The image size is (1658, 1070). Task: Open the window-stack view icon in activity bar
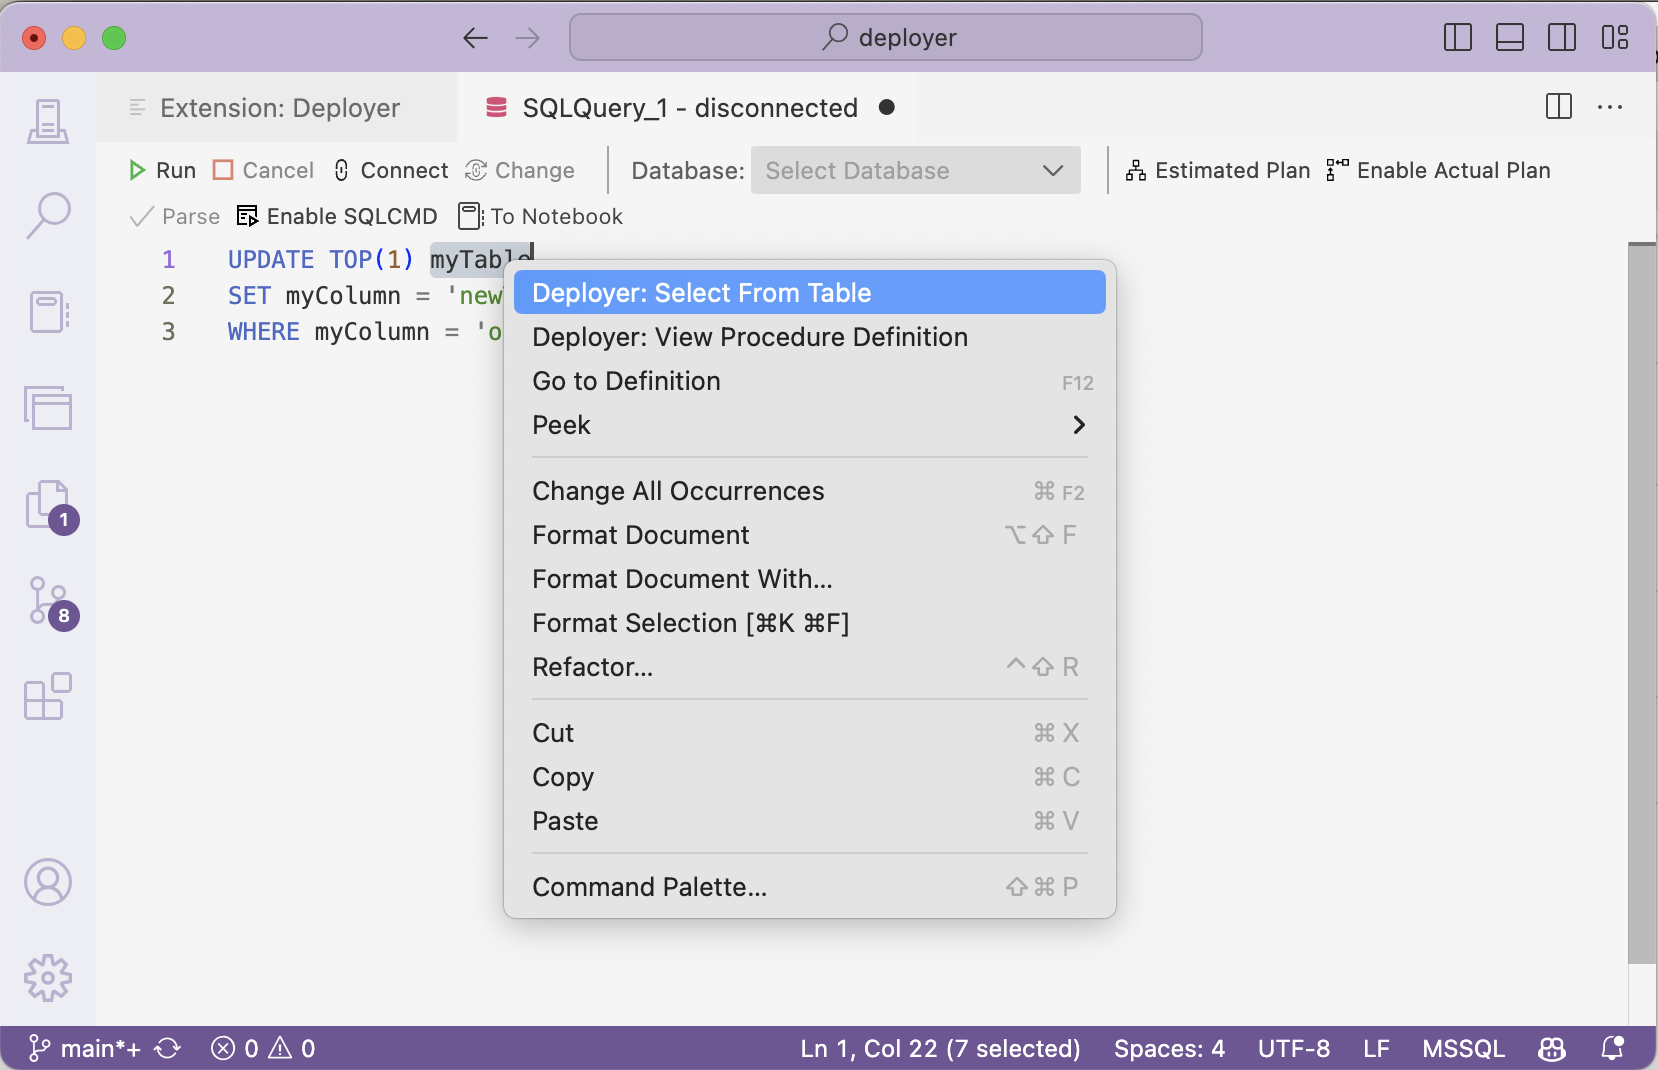point(47,408)
